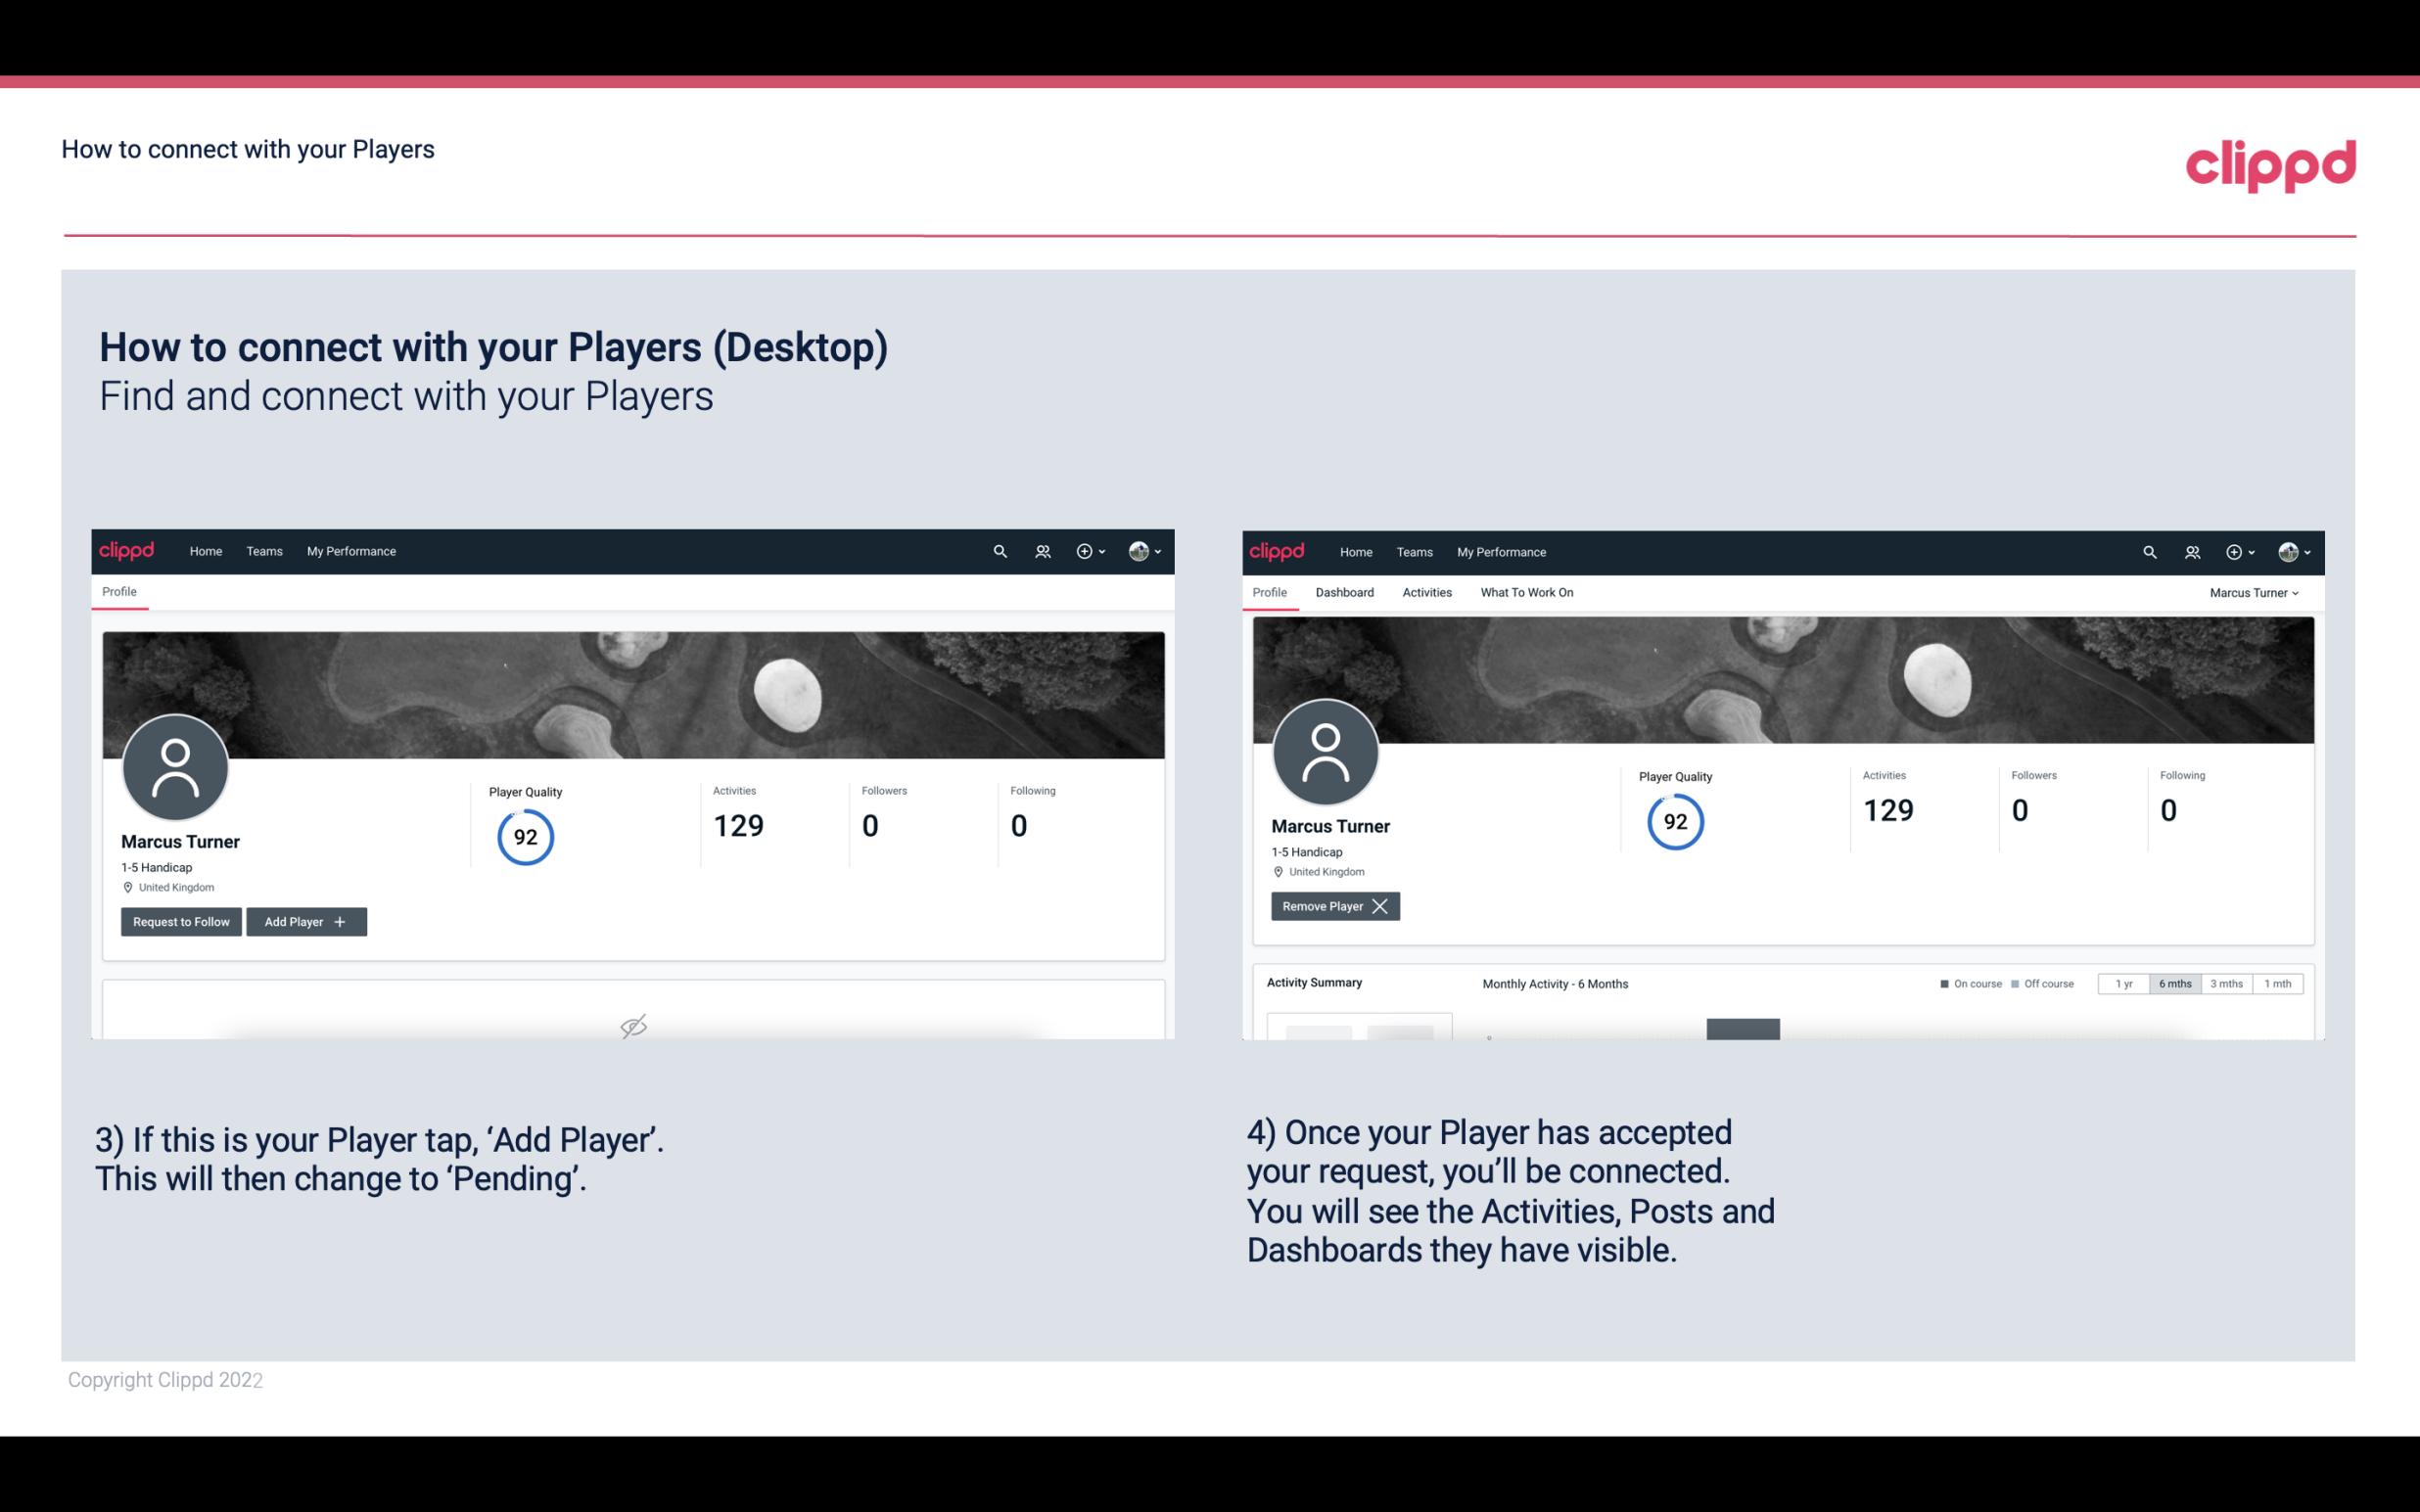Select the 'What To On' tab
The width and height of the screenshot is (2420, 1512).
point(1524,590)
